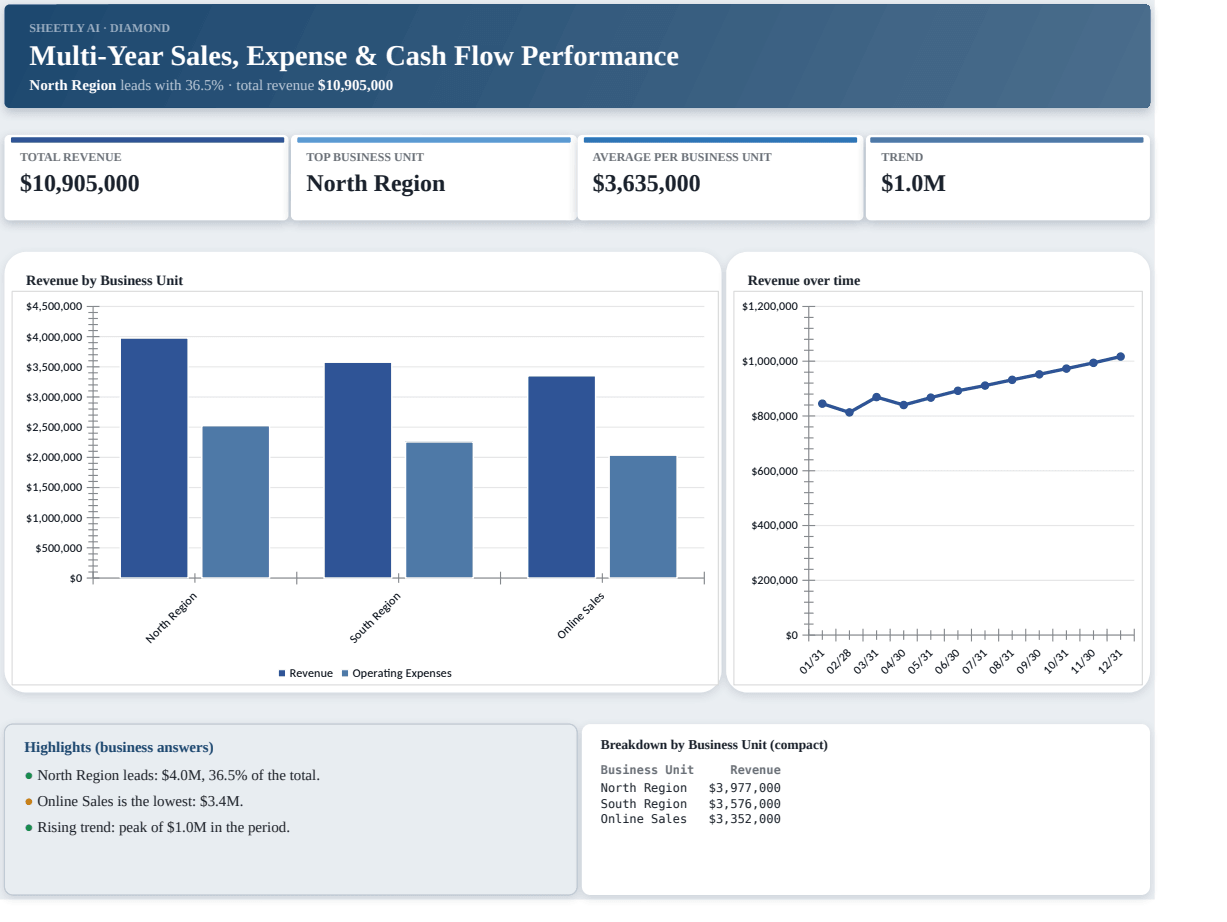This screenshot has width=1227, height=922.
Task: Click the Top Business Unit North Region value
Action: click(x=375, y=184)
